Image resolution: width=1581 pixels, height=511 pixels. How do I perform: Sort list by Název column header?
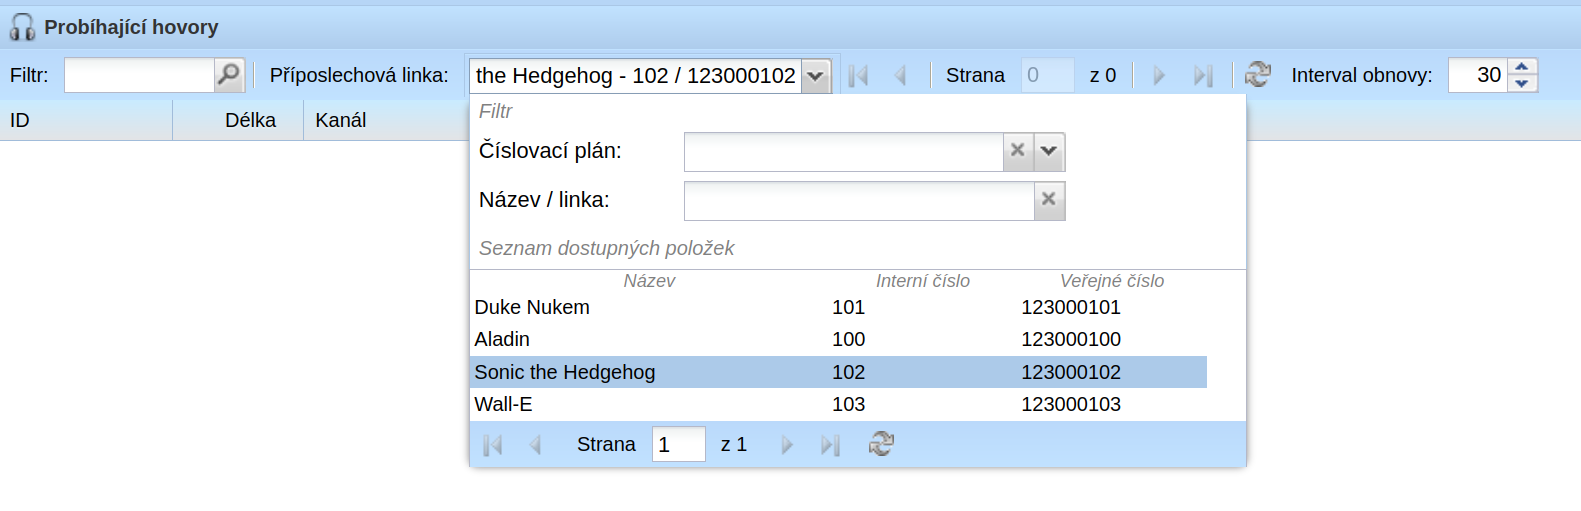(x=649, y=281)
